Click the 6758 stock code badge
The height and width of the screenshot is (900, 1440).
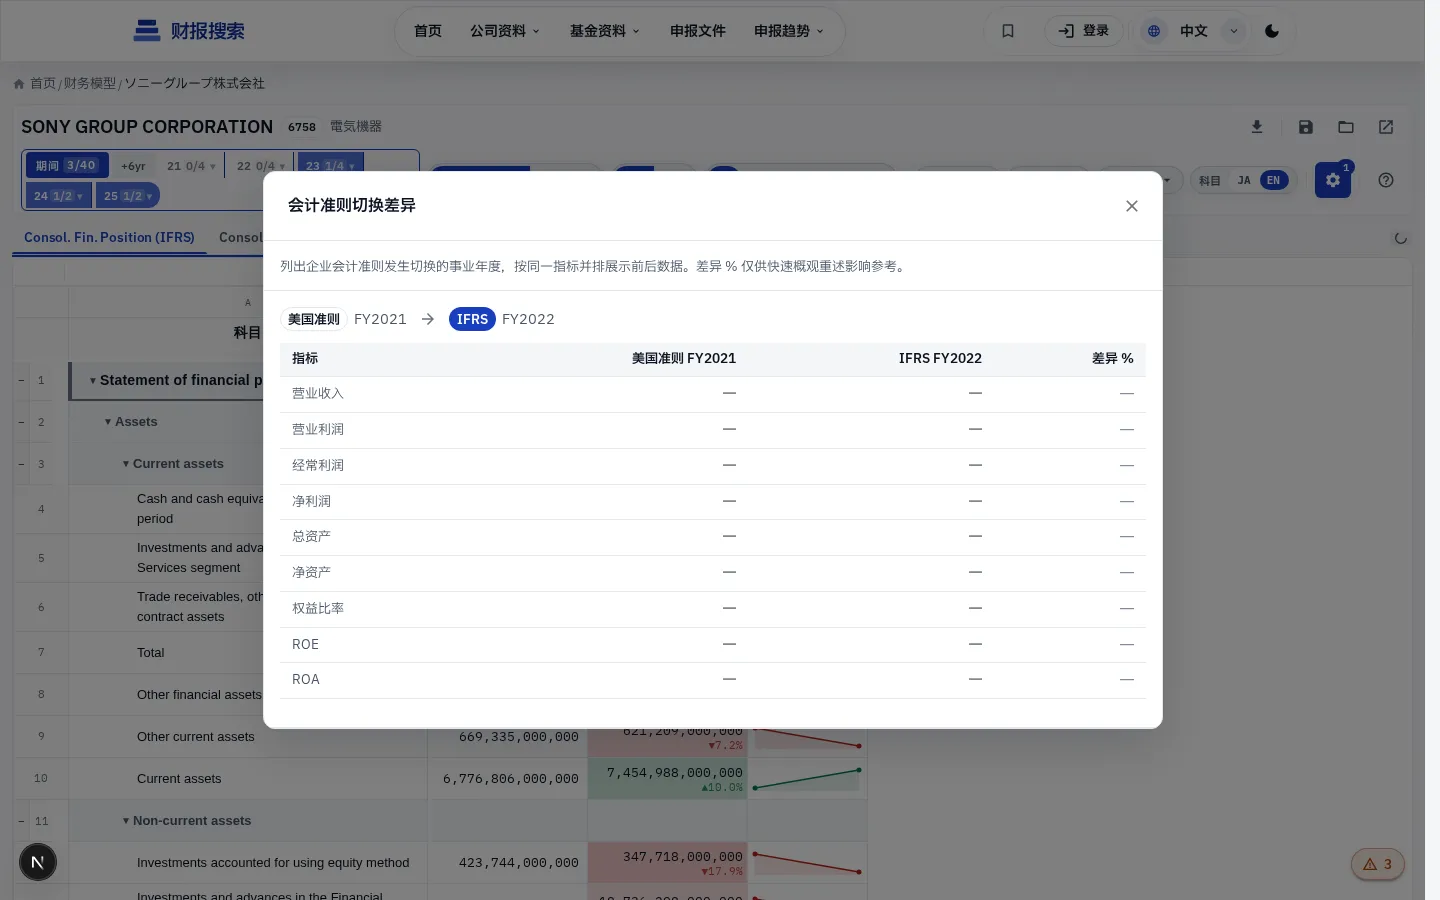point(302,127)
